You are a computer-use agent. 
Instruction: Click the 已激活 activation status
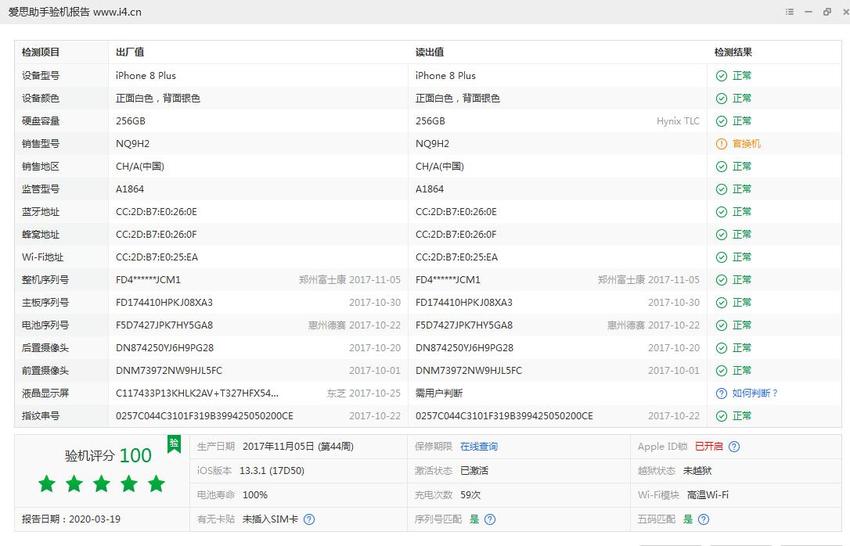click(474, 471)
